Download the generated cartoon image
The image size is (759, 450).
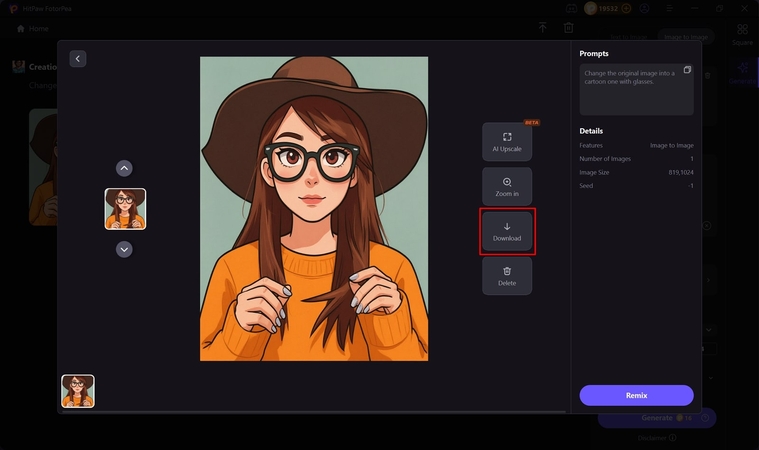point(507,231)
